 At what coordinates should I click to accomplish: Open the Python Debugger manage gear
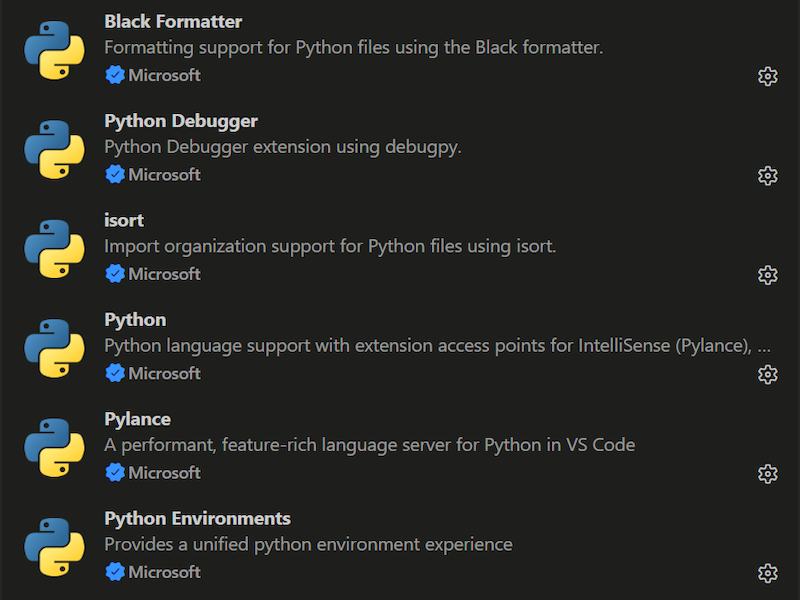pos(767,176)
